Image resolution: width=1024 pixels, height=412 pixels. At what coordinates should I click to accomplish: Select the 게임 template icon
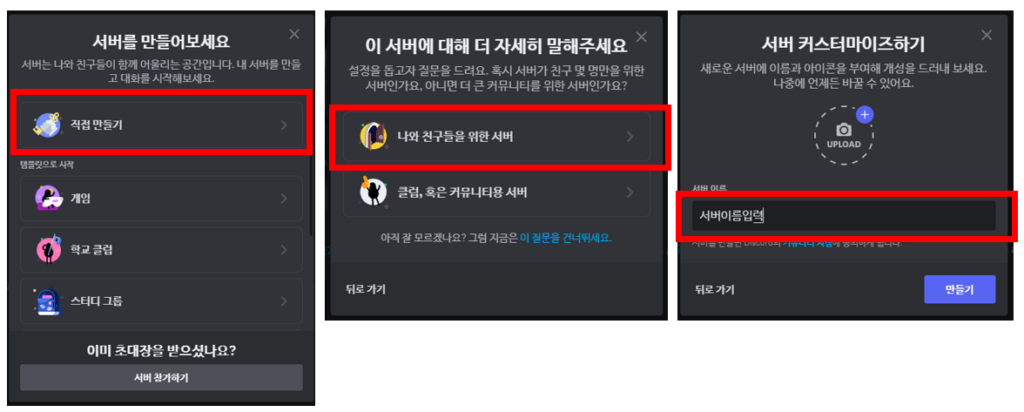[x=48, y=198]
